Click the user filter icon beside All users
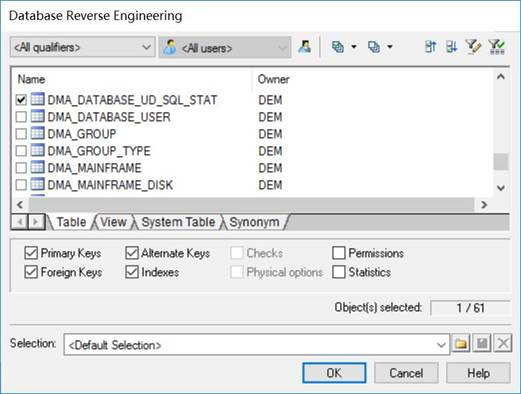Image resolution: width=521 pixels, height=394 pixels. click(x=305, y=47)
